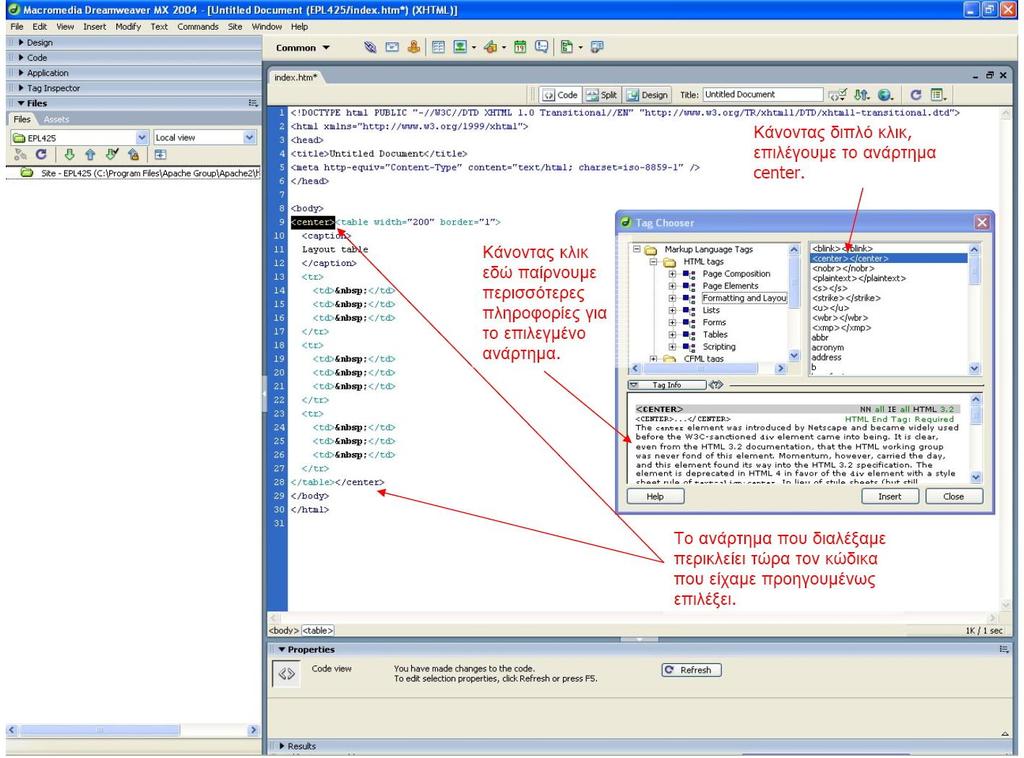Image resolution: width=1024 pixels, height=758 pixels.
Task: Click the File Management icon
Action: (862, 95)
